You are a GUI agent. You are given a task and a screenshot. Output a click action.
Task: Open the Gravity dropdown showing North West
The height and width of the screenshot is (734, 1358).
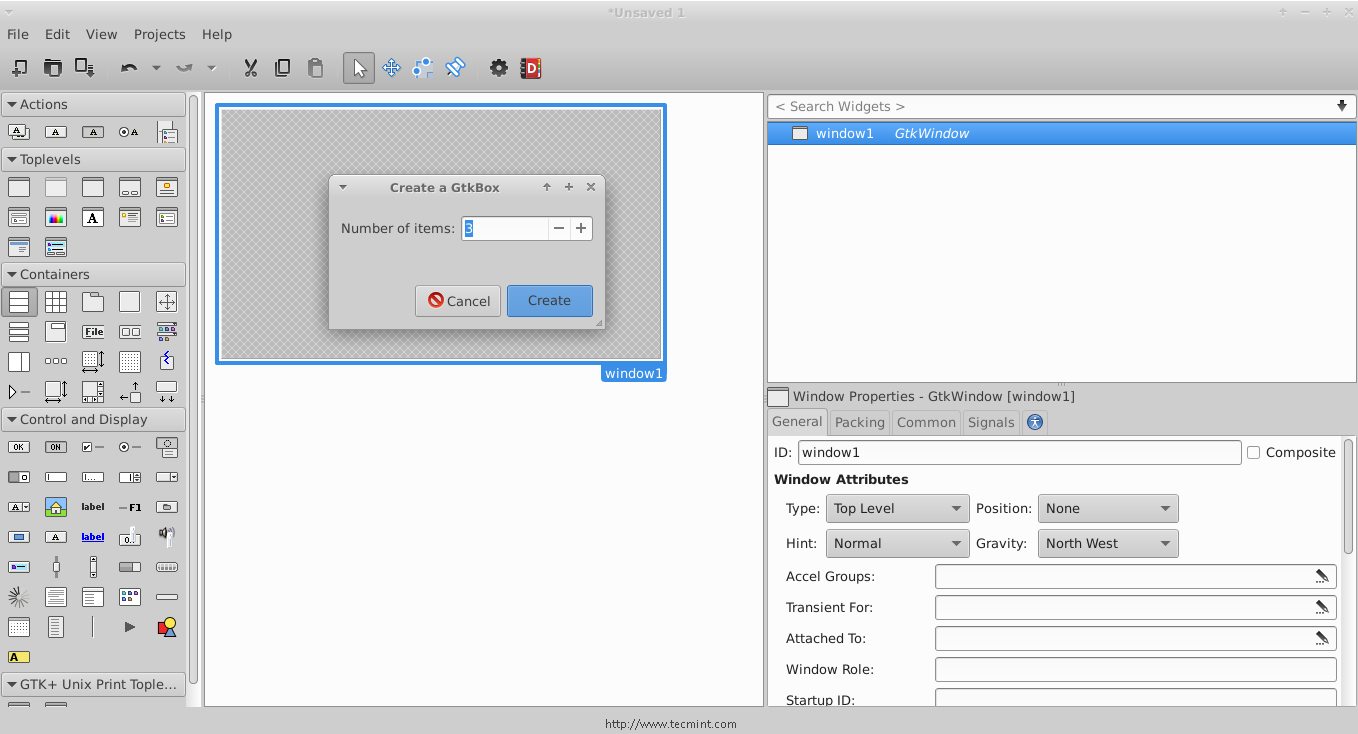click(x=1107, y=544)
